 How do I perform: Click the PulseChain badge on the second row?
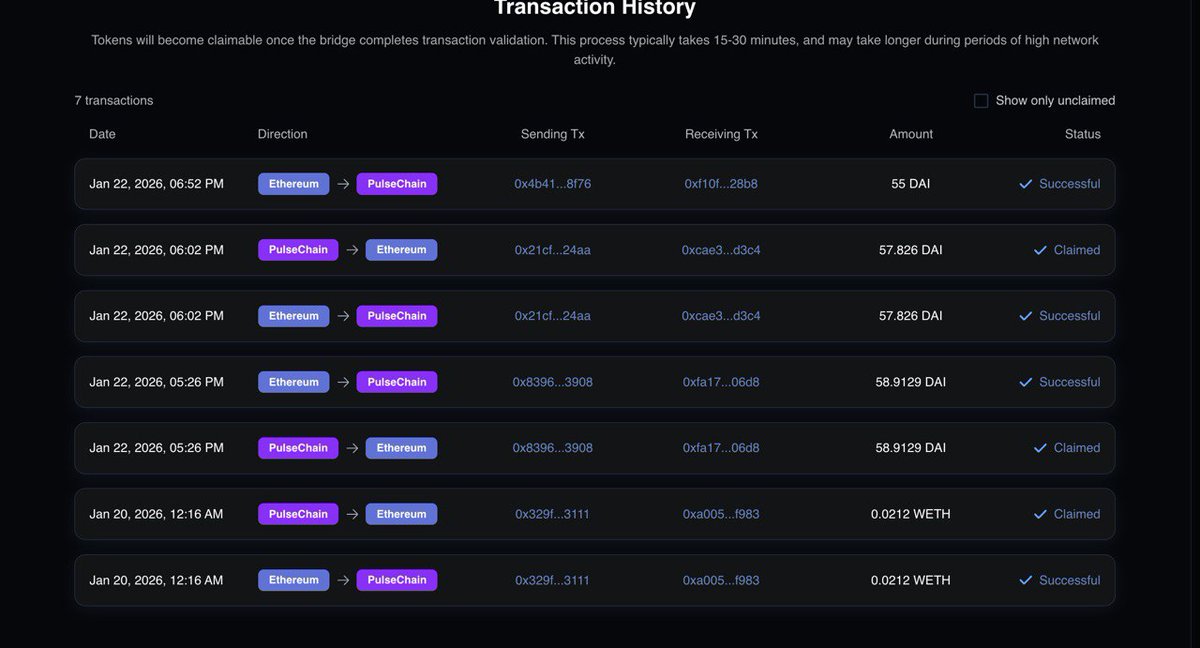297,248
